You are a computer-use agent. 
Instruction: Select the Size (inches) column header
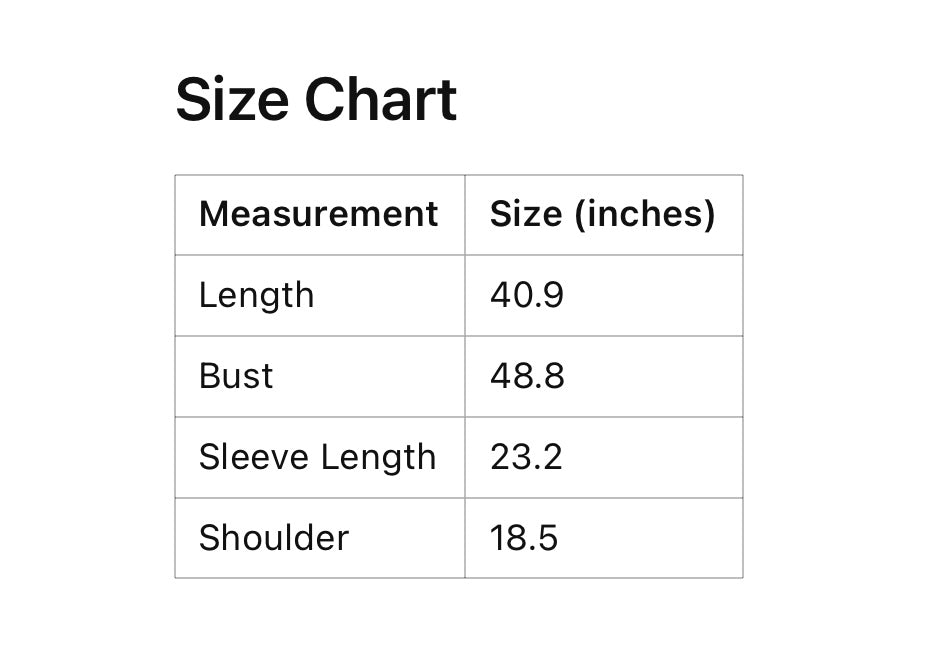pos(602,214)
